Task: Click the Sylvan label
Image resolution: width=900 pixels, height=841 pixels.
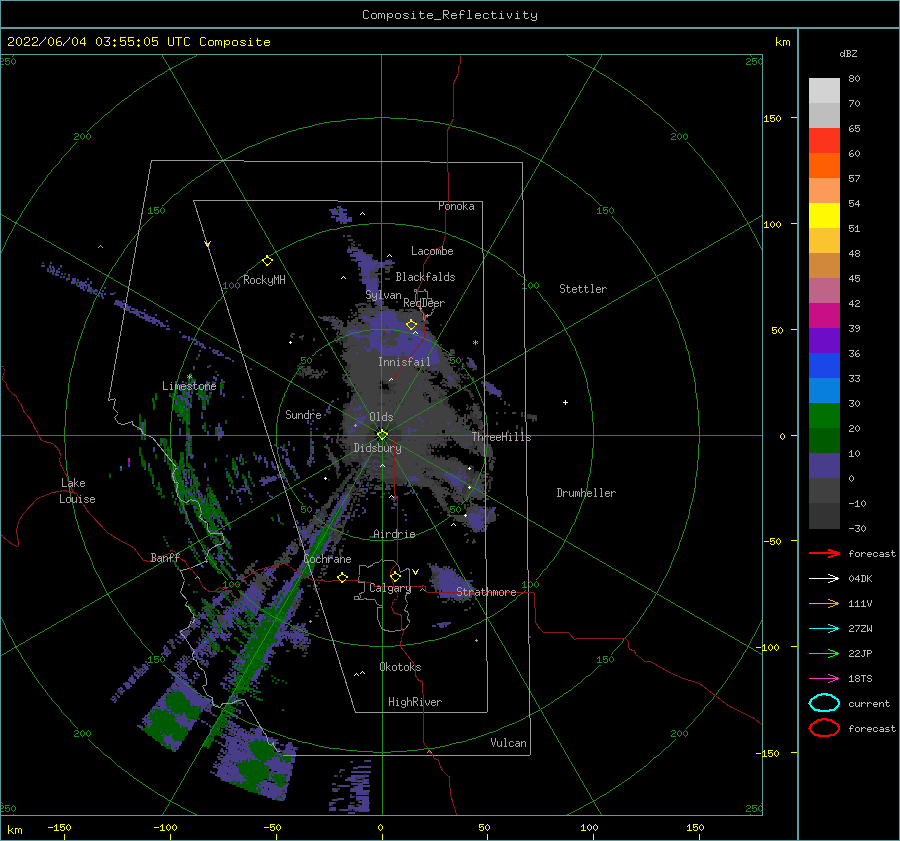Action: 383,295
